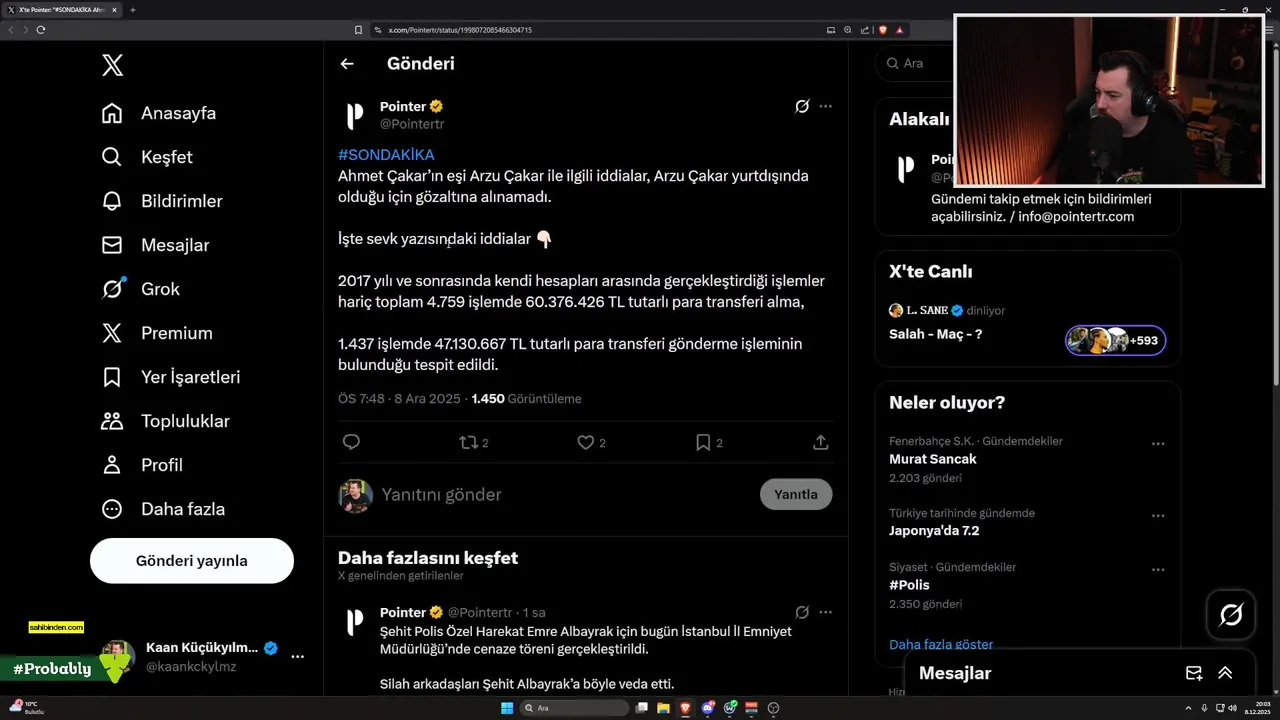This screenshot has height=720, width=1280.
Task: Click zoom icon in address bar
Action: pyautogui.click(x=848, y=30)
